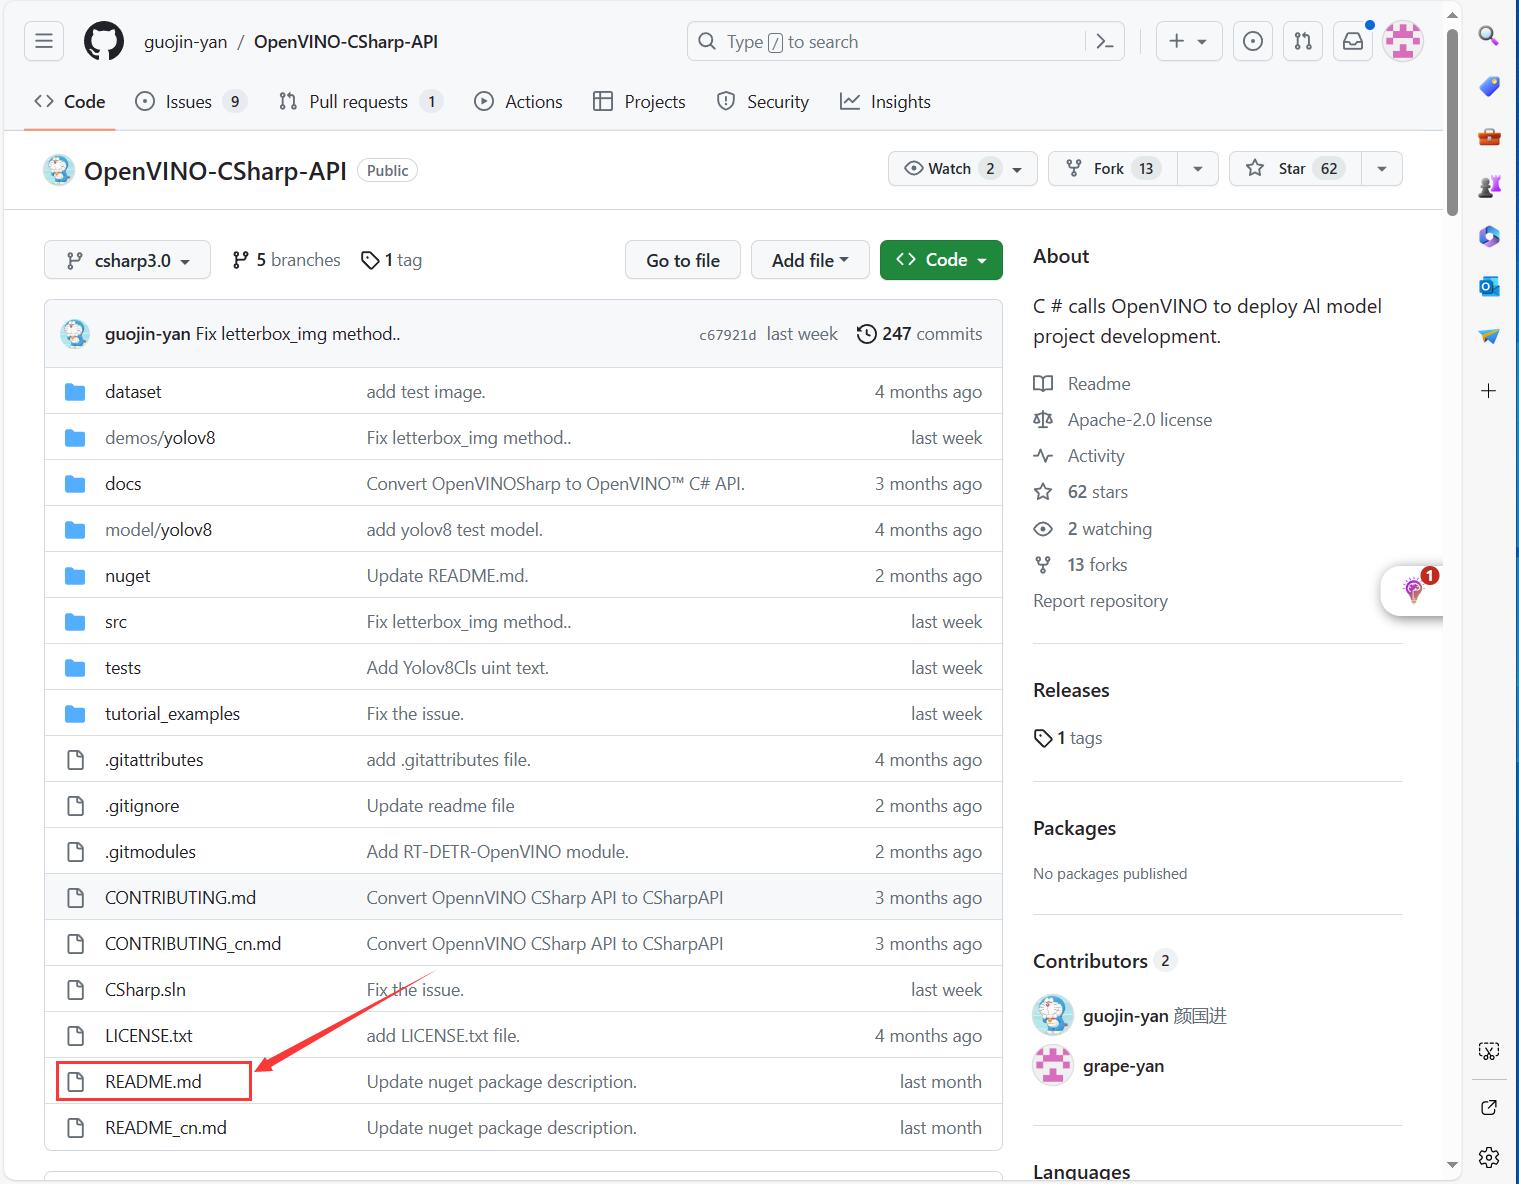Viewport: 1519px width, 1184px height.
Task: Switch to the Insights tab
Action: (885, 102)
